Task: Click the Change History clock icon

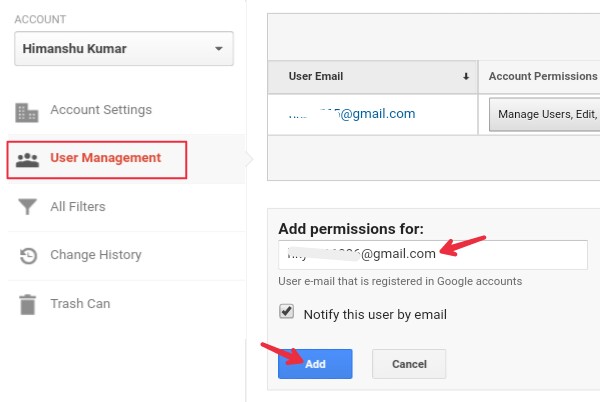Action: tap(28, 256)
